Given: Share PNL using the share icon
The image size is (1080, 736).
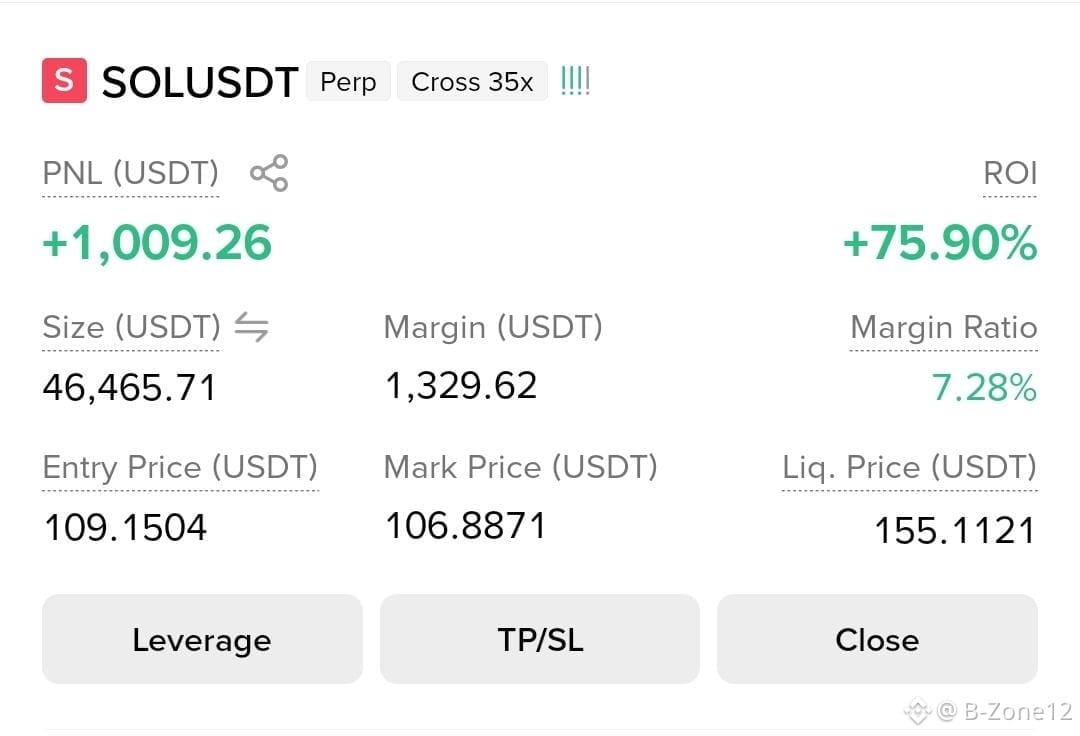Looking at the screenshot, I should pyautogui.click(x=269, y=173).
